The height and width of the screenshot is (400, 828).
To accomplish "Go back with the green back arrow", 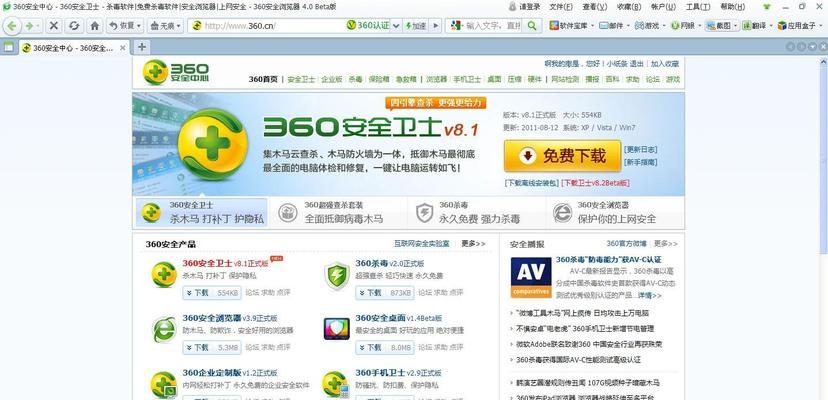I will click(12, 25).
